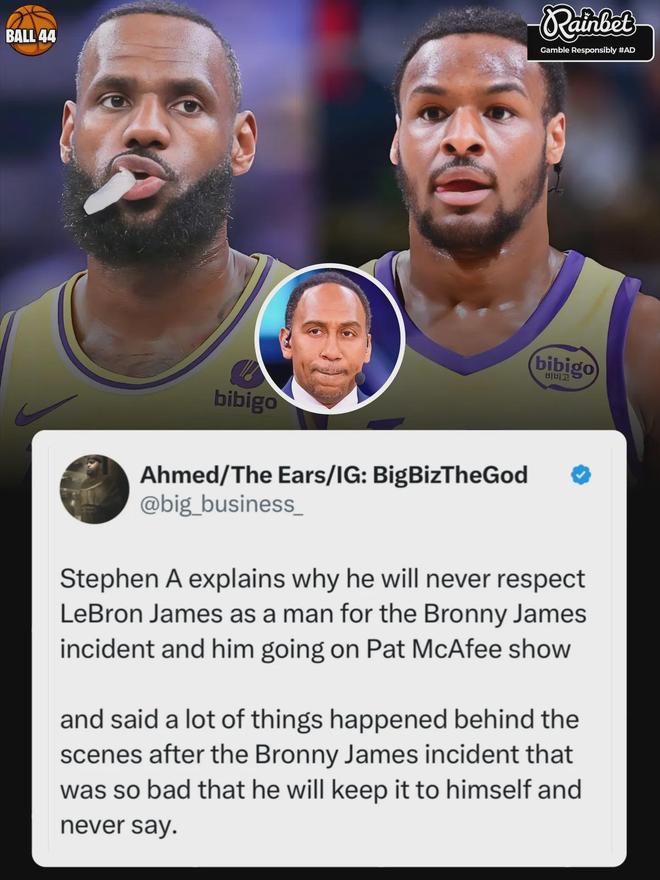Select the paragraph starting and said a lot

(320, 772)
